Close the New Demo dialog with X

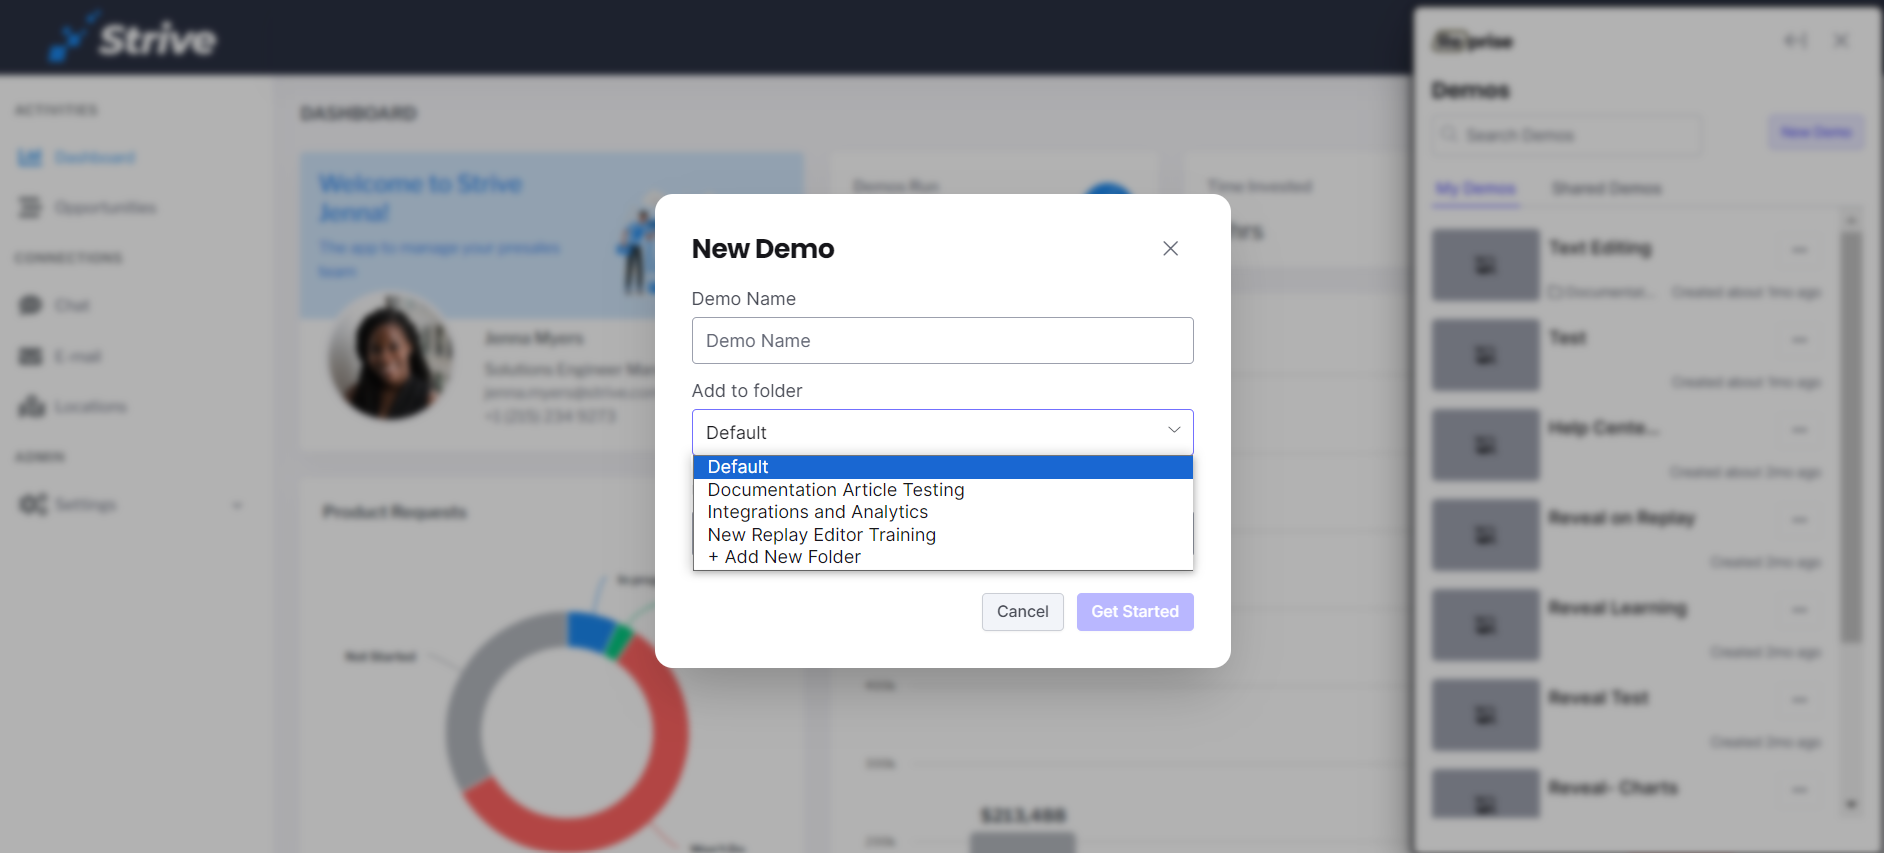click(x=1170, y=248)
